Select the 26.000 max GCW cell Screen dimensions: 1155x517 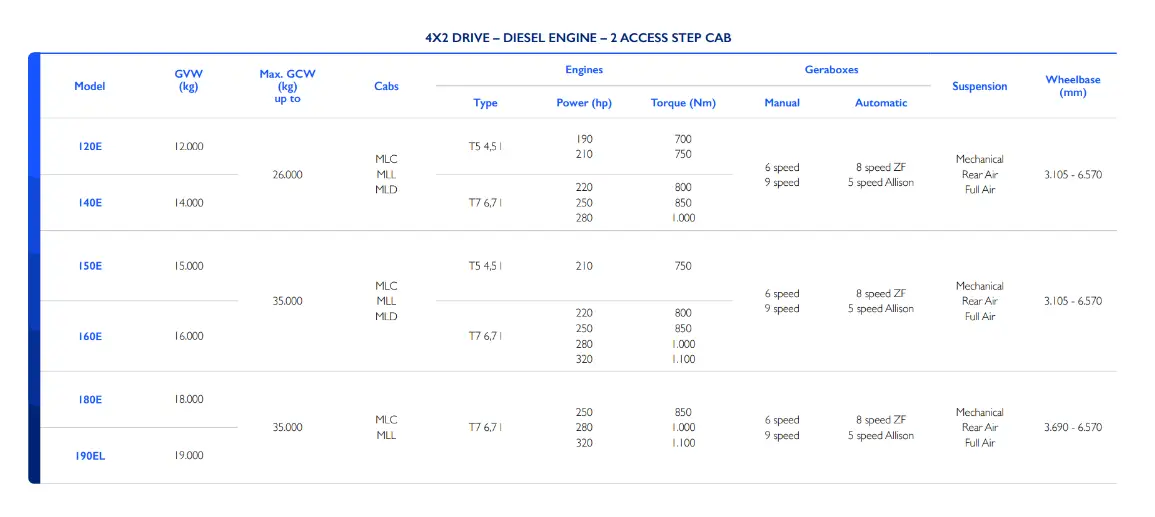point(287,175)
